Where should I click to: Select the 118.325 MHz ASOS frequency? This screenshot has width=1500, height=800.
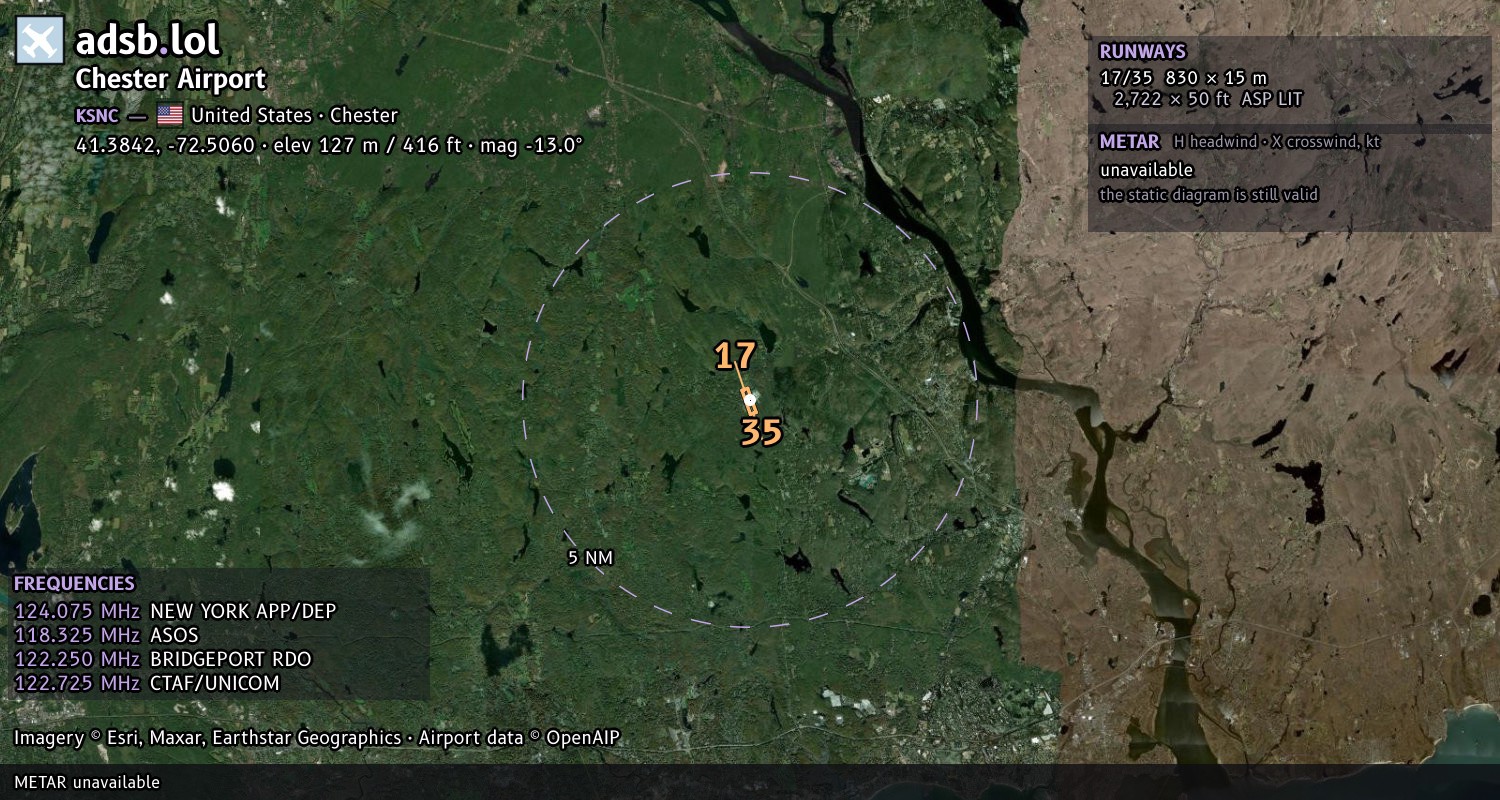(106, 635)
